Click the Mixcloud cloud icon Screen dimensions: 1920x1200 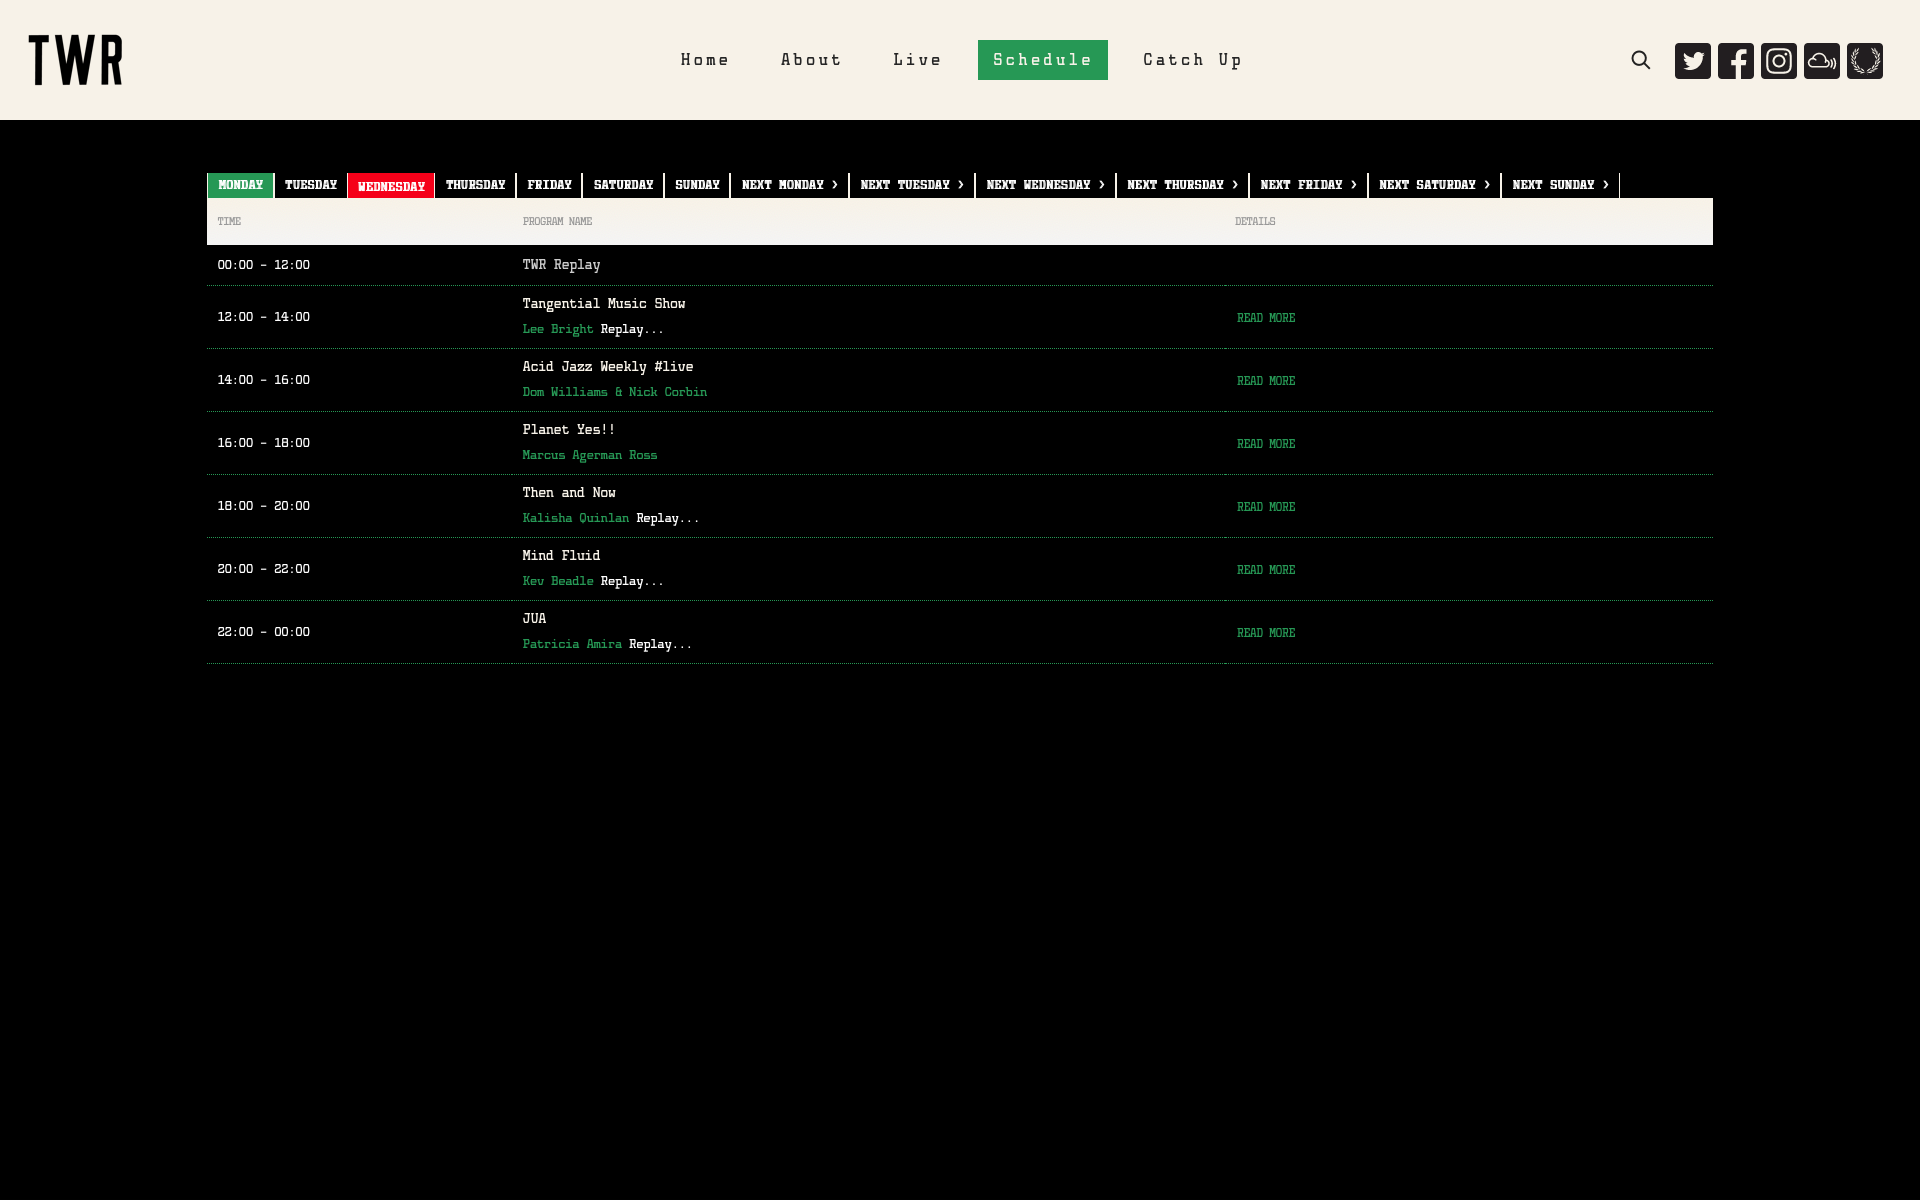pyautogui.click(x=1821, y=60)
